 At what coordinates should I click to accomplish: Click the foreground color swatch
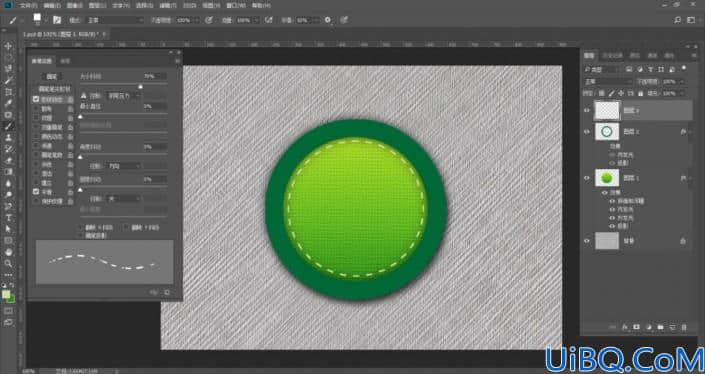coord(6,294)
